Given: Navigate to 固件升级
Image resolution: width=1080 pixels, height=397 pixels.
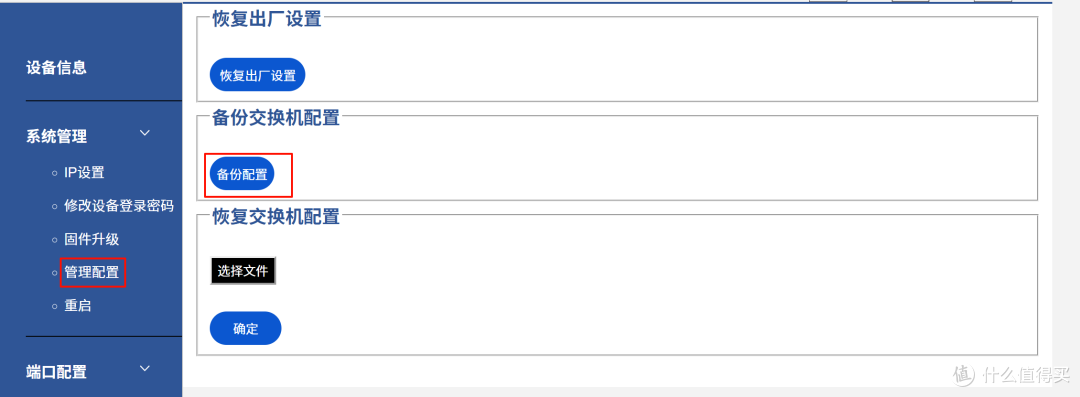Looking at the screenshot, I should pyautogui.click(x=92, y=239).
